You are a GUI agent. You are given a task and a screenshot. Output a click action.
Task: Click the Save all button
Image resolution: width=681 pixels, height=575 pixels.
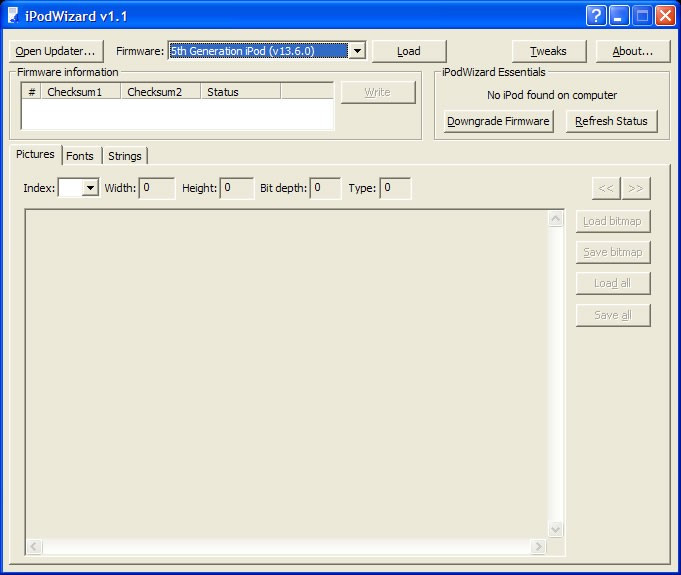coord(613,315)
